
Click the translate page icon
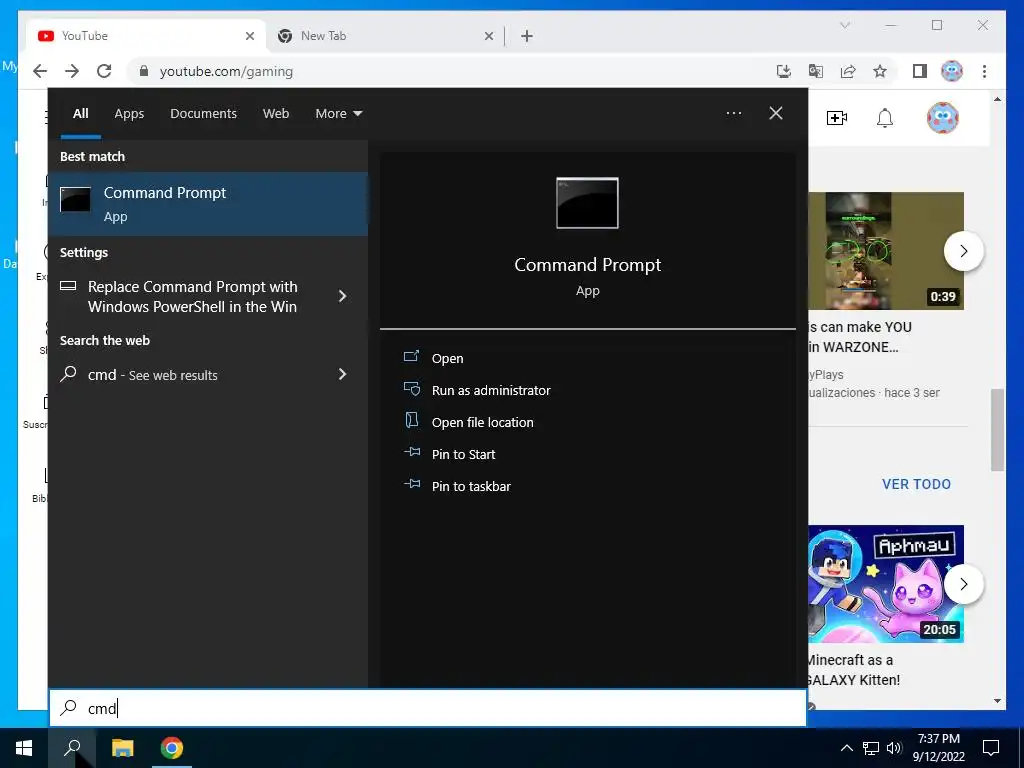click(816, 71)
